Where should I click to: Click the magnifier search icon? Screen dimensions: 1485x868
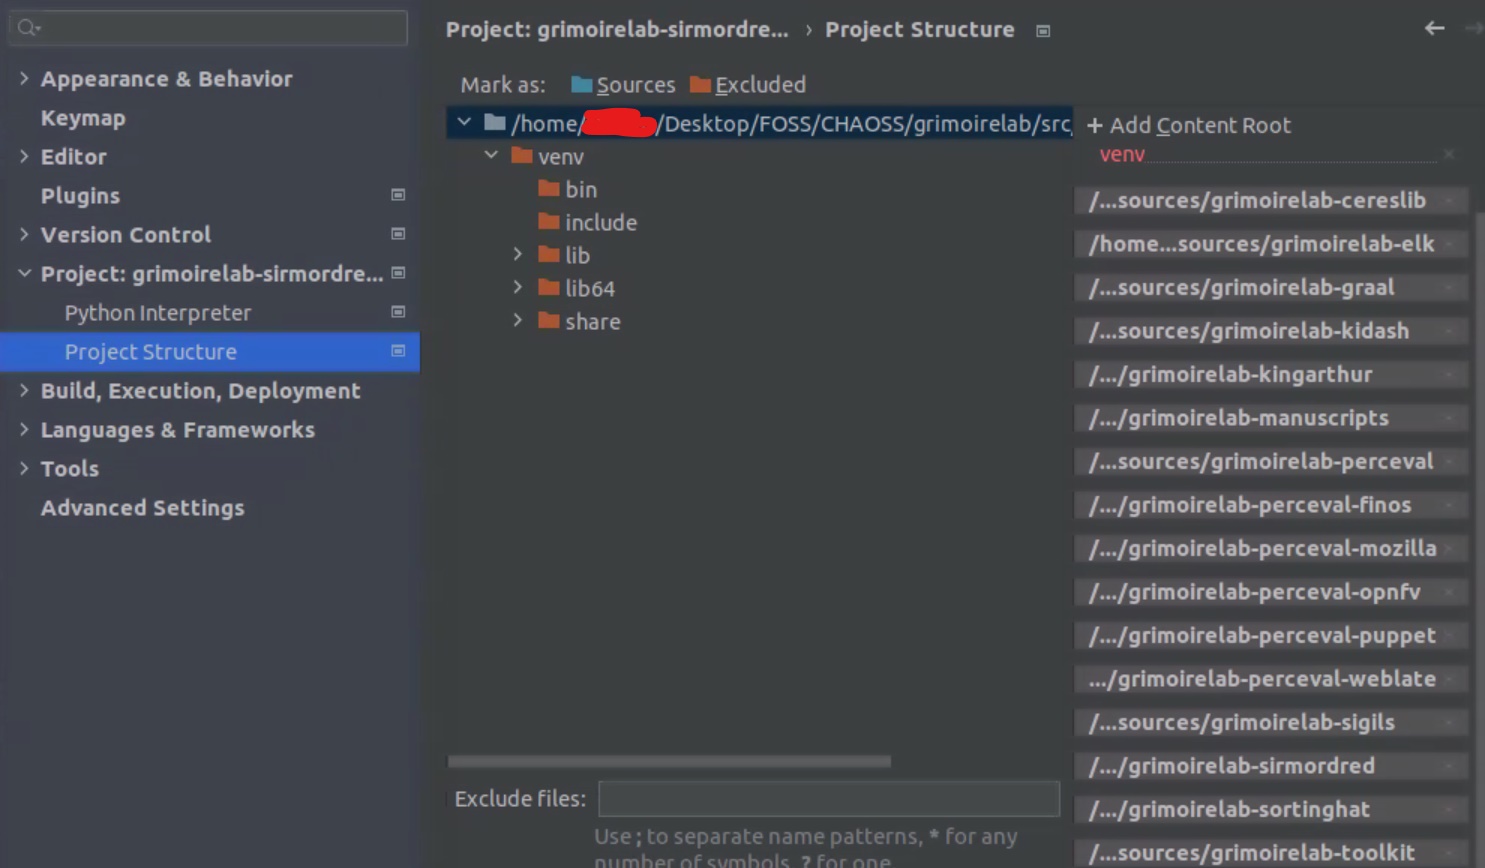[x=28, y=27]
